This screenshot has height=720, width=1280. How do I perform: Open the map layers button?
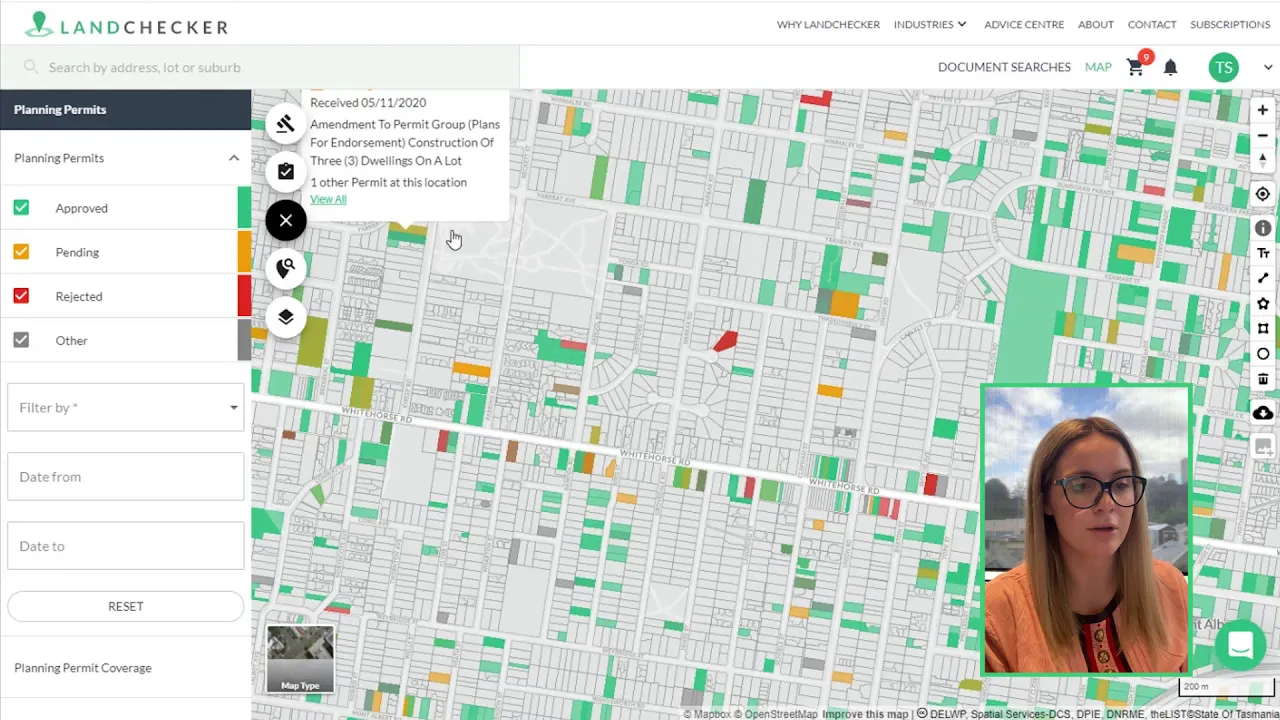point(286,317)
